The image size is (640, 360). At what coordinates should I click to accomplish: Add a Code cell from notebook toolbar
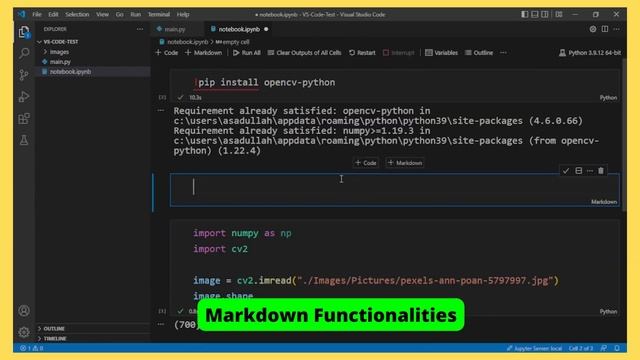point(167,53)
